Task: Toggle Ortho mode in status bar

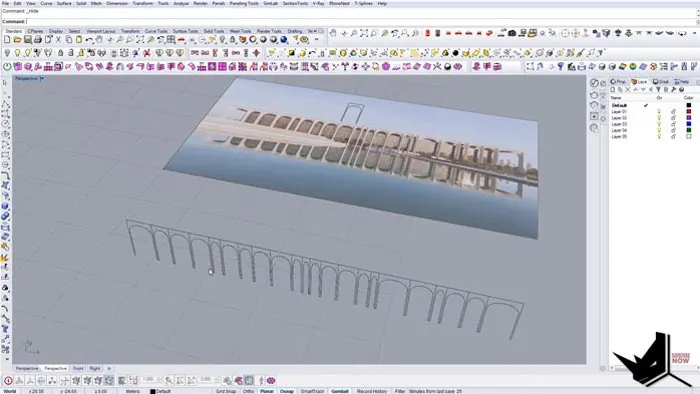Action: click(x=248, y=391)
